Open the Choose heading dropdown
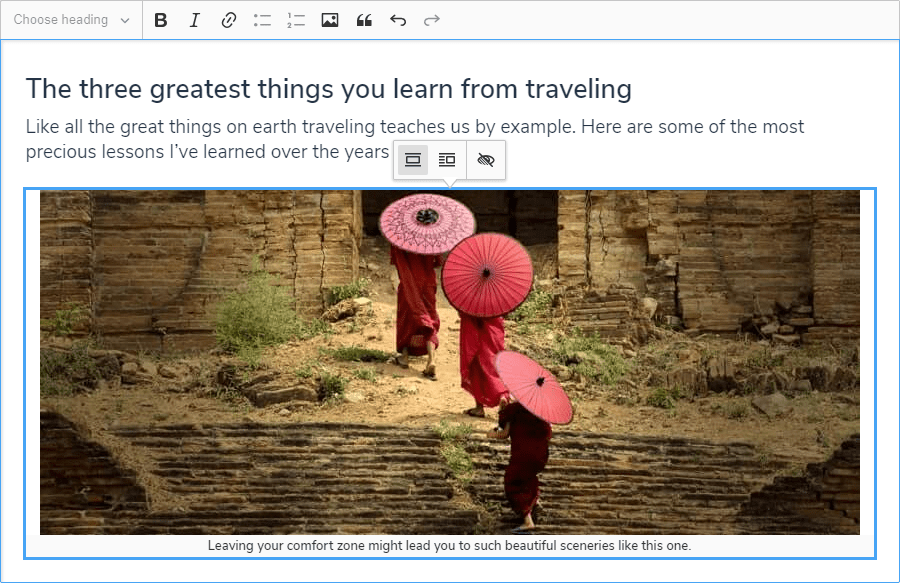Screen dimensions: 900x583 click(71, 20)
